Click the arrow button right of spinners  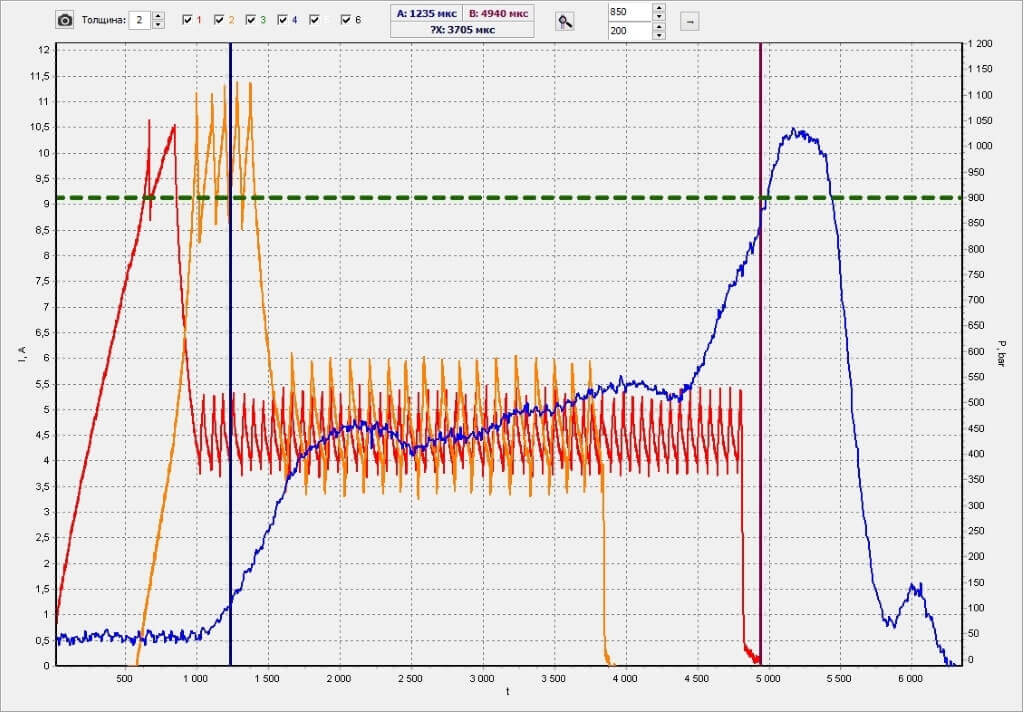click(x=688, y=21)
